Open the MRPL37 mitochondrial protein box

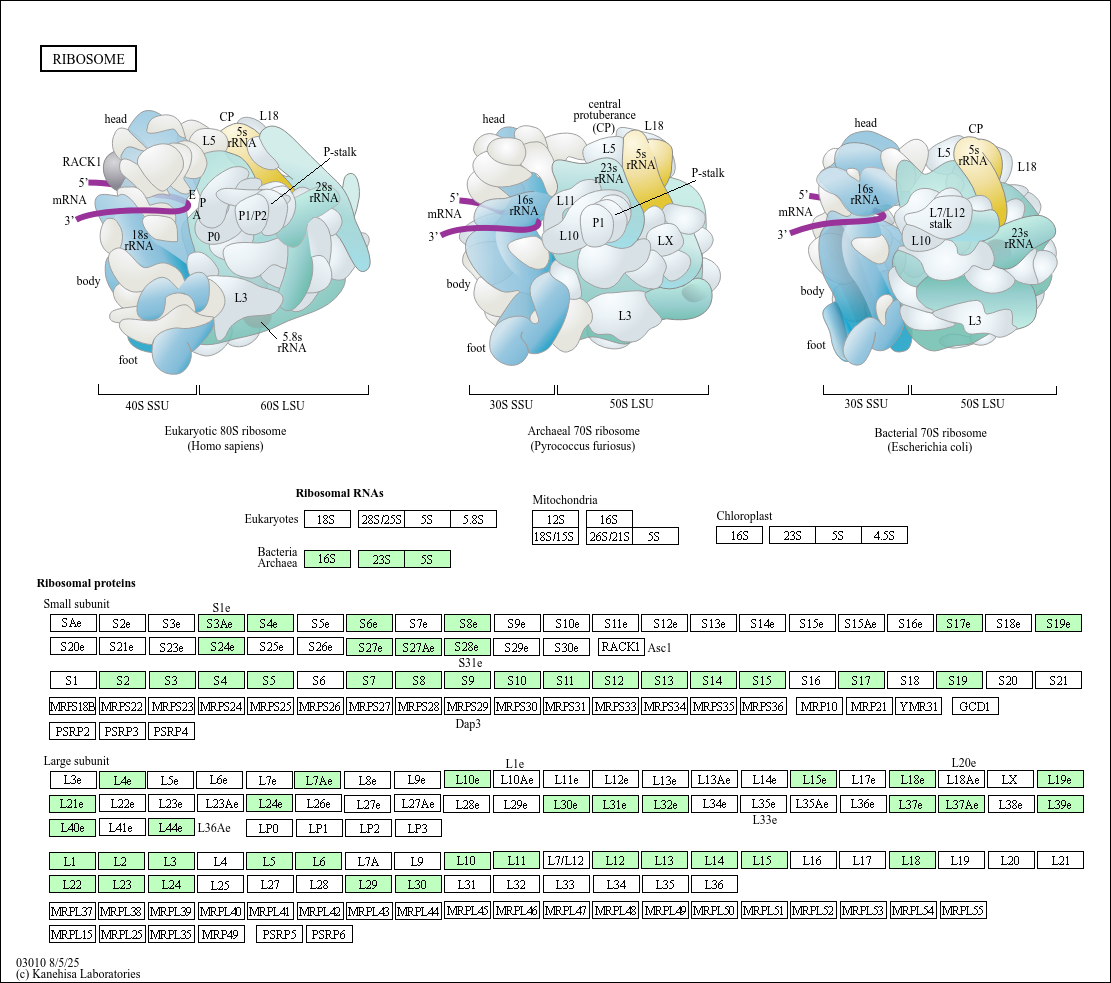[72, 911]
